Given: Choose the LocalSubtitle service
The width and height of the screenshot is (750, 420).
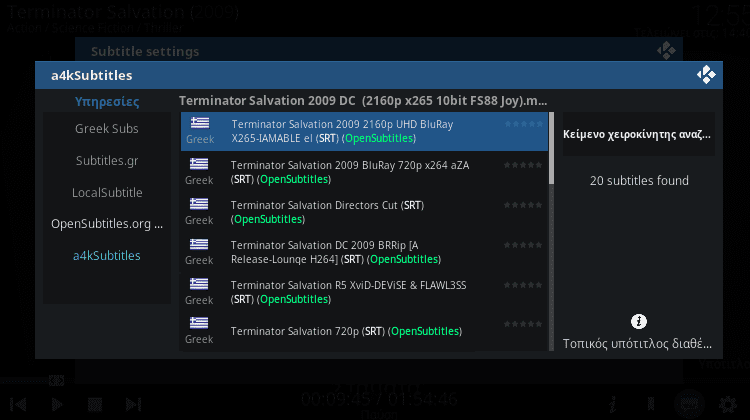Looking at the screenshot, I should pos(107,192).
